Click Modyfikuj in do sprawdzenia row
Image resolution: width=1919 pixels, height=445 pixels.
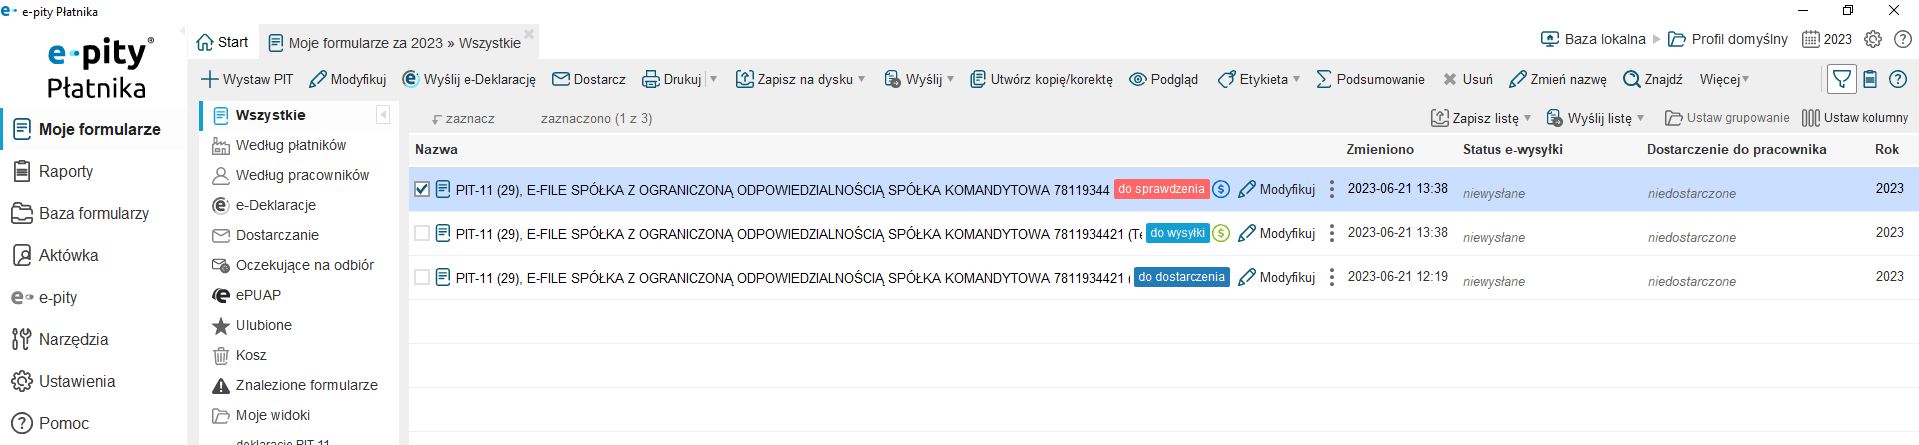(x=1277, y=189)
